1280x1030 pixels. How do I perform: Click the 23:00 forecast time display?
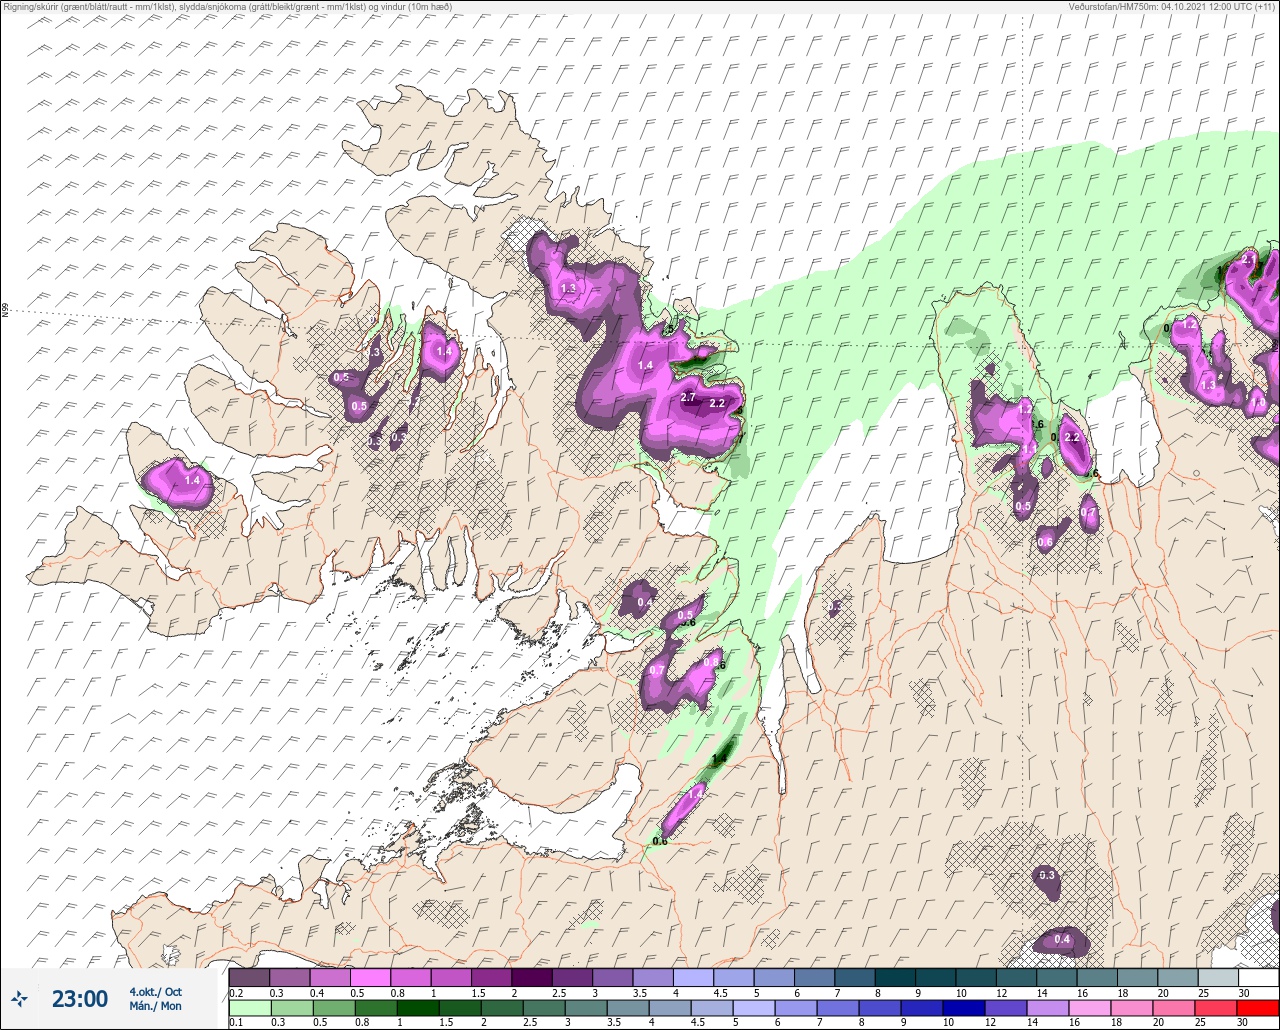(x=80, y=998)
